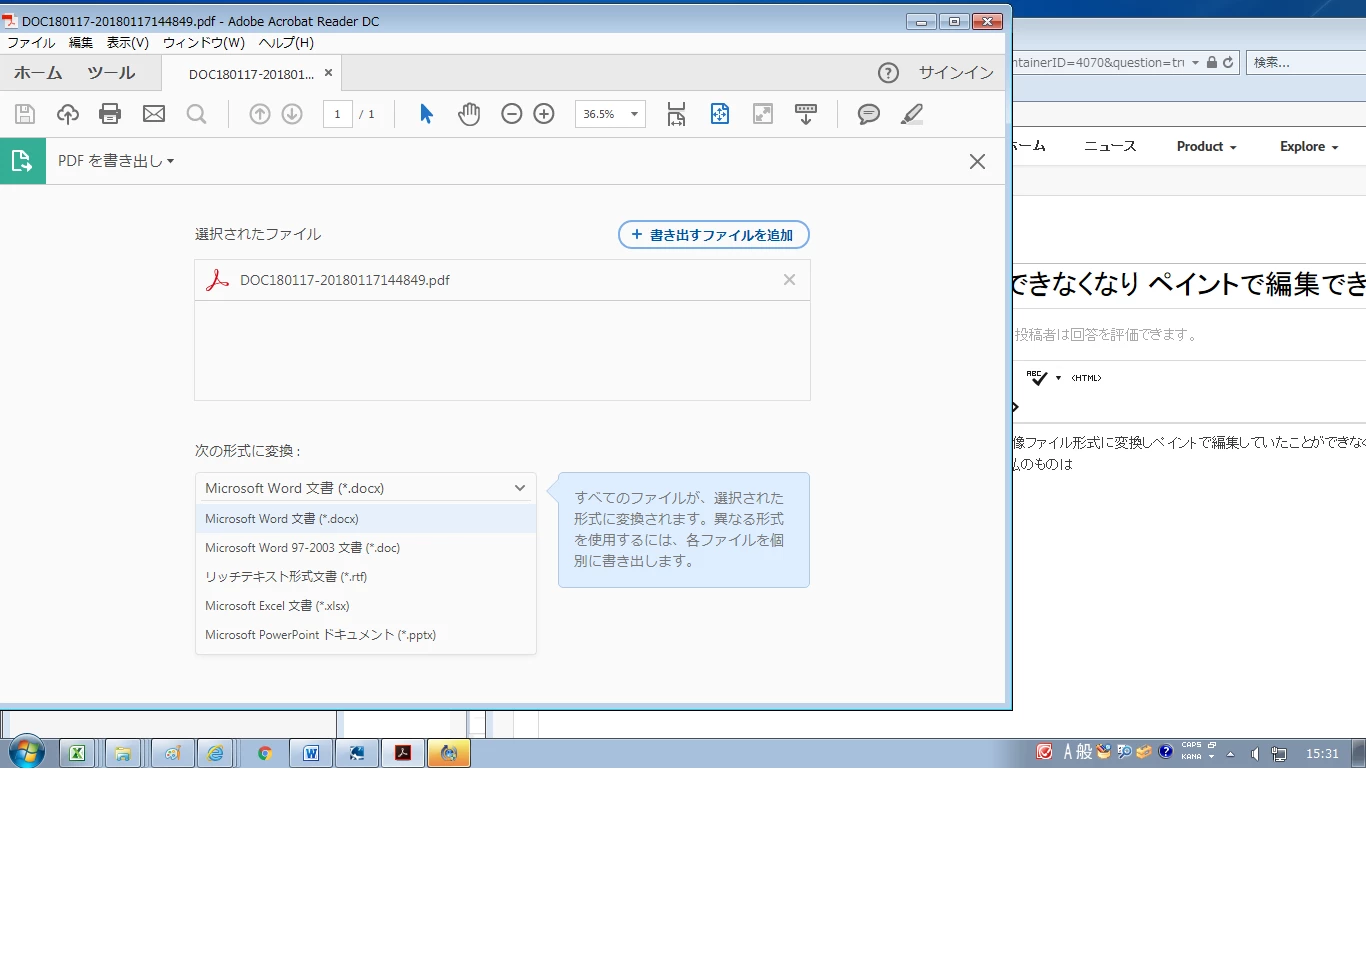1366x980 pixels.
Task: Click the volume speaker tray icon
Action: pos(1255,754)
